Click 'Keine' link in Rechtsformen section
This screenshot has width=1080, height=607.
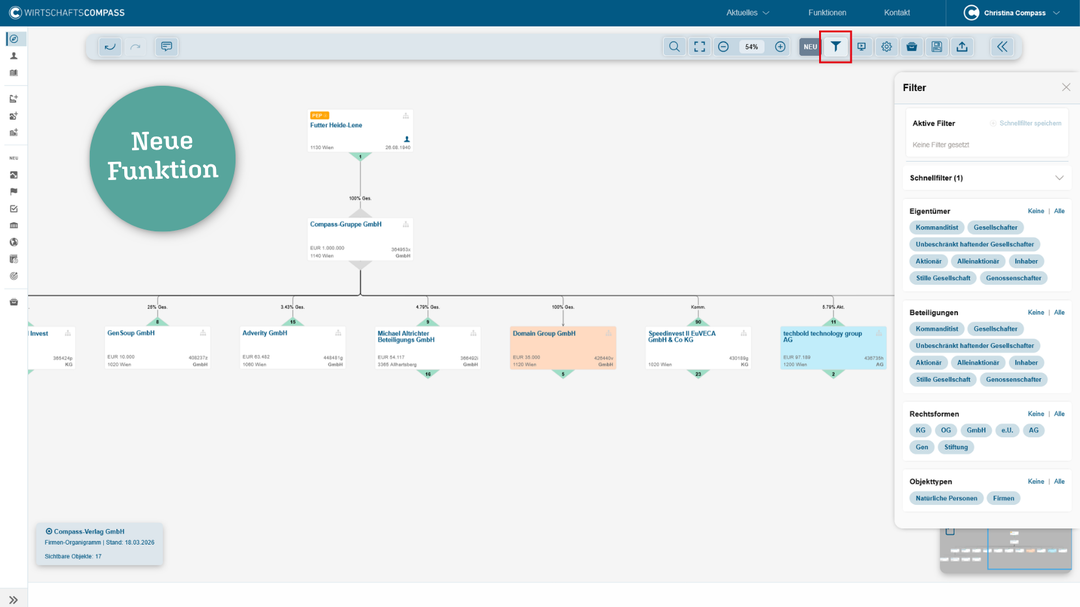pos(1035,414)
